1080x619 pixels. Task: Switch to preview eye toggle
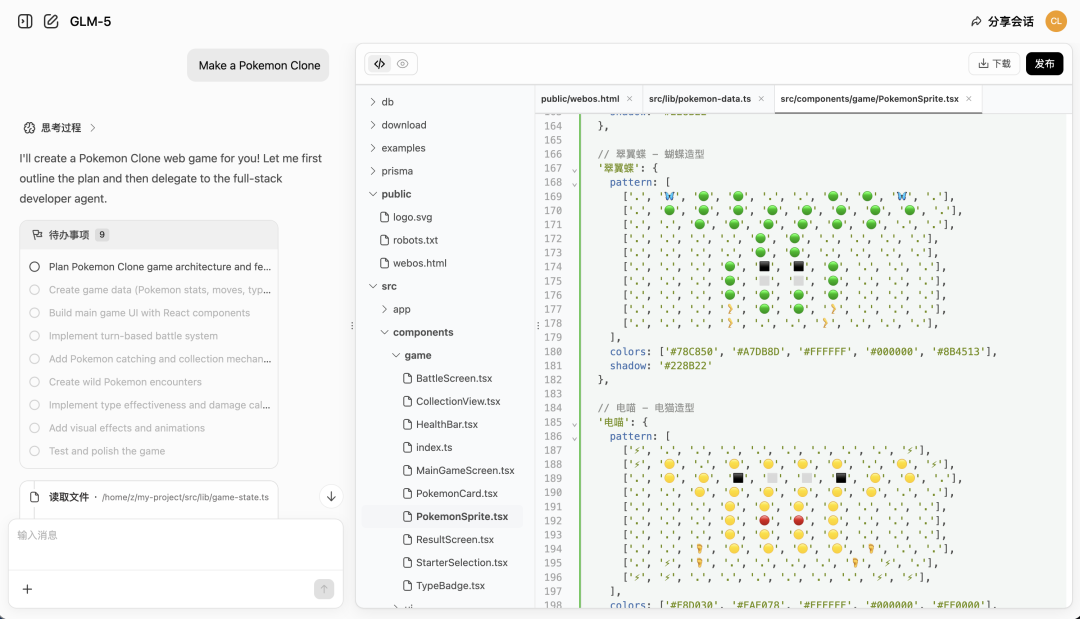402,64
